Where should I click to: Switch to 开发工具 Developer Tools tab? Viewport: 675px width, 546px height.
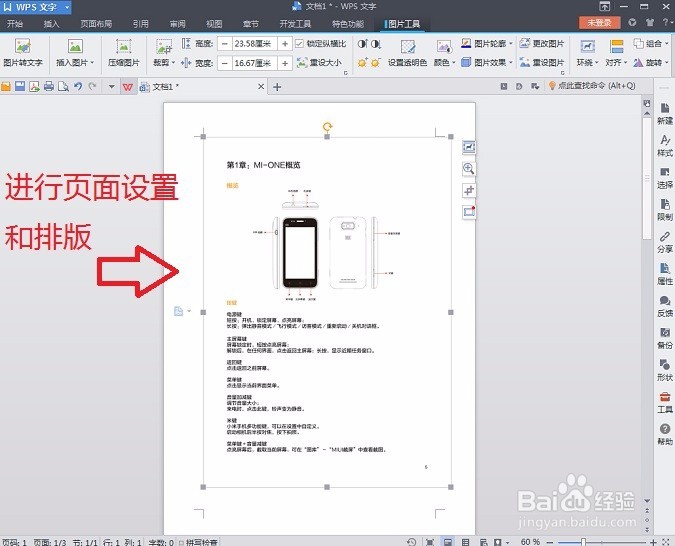pos(295,24)
